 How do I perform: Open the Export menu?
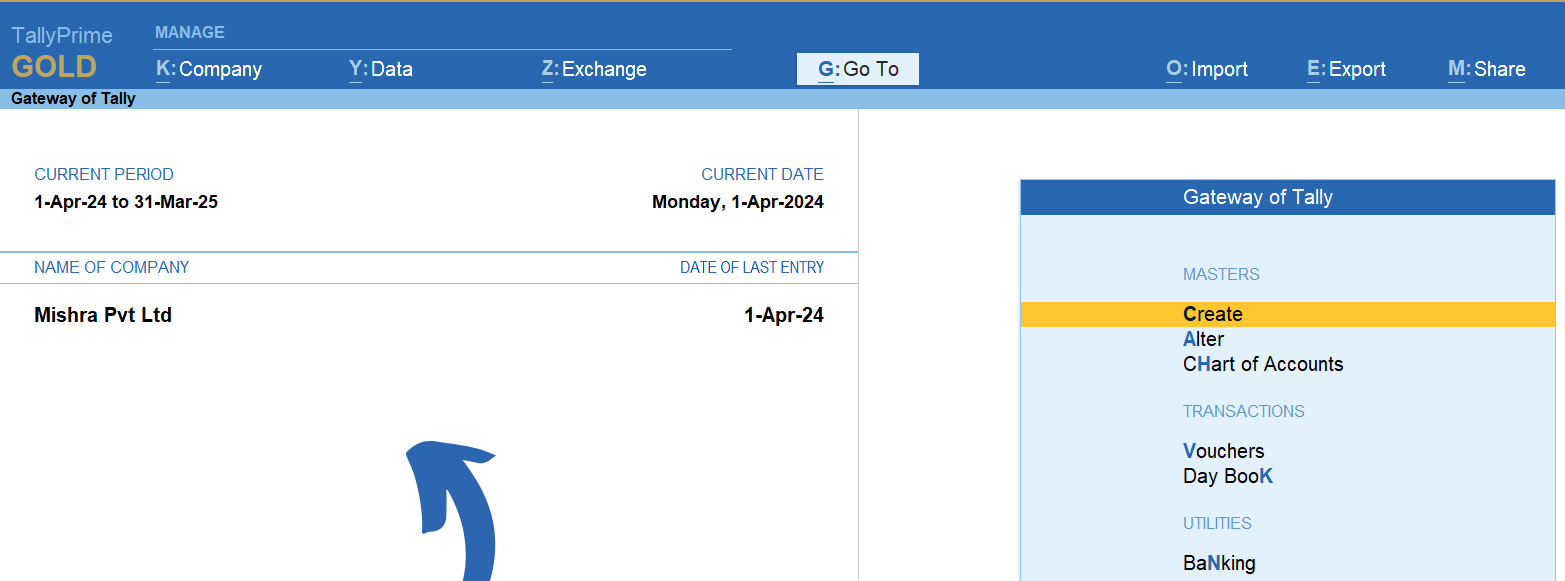pos(1346,69)
